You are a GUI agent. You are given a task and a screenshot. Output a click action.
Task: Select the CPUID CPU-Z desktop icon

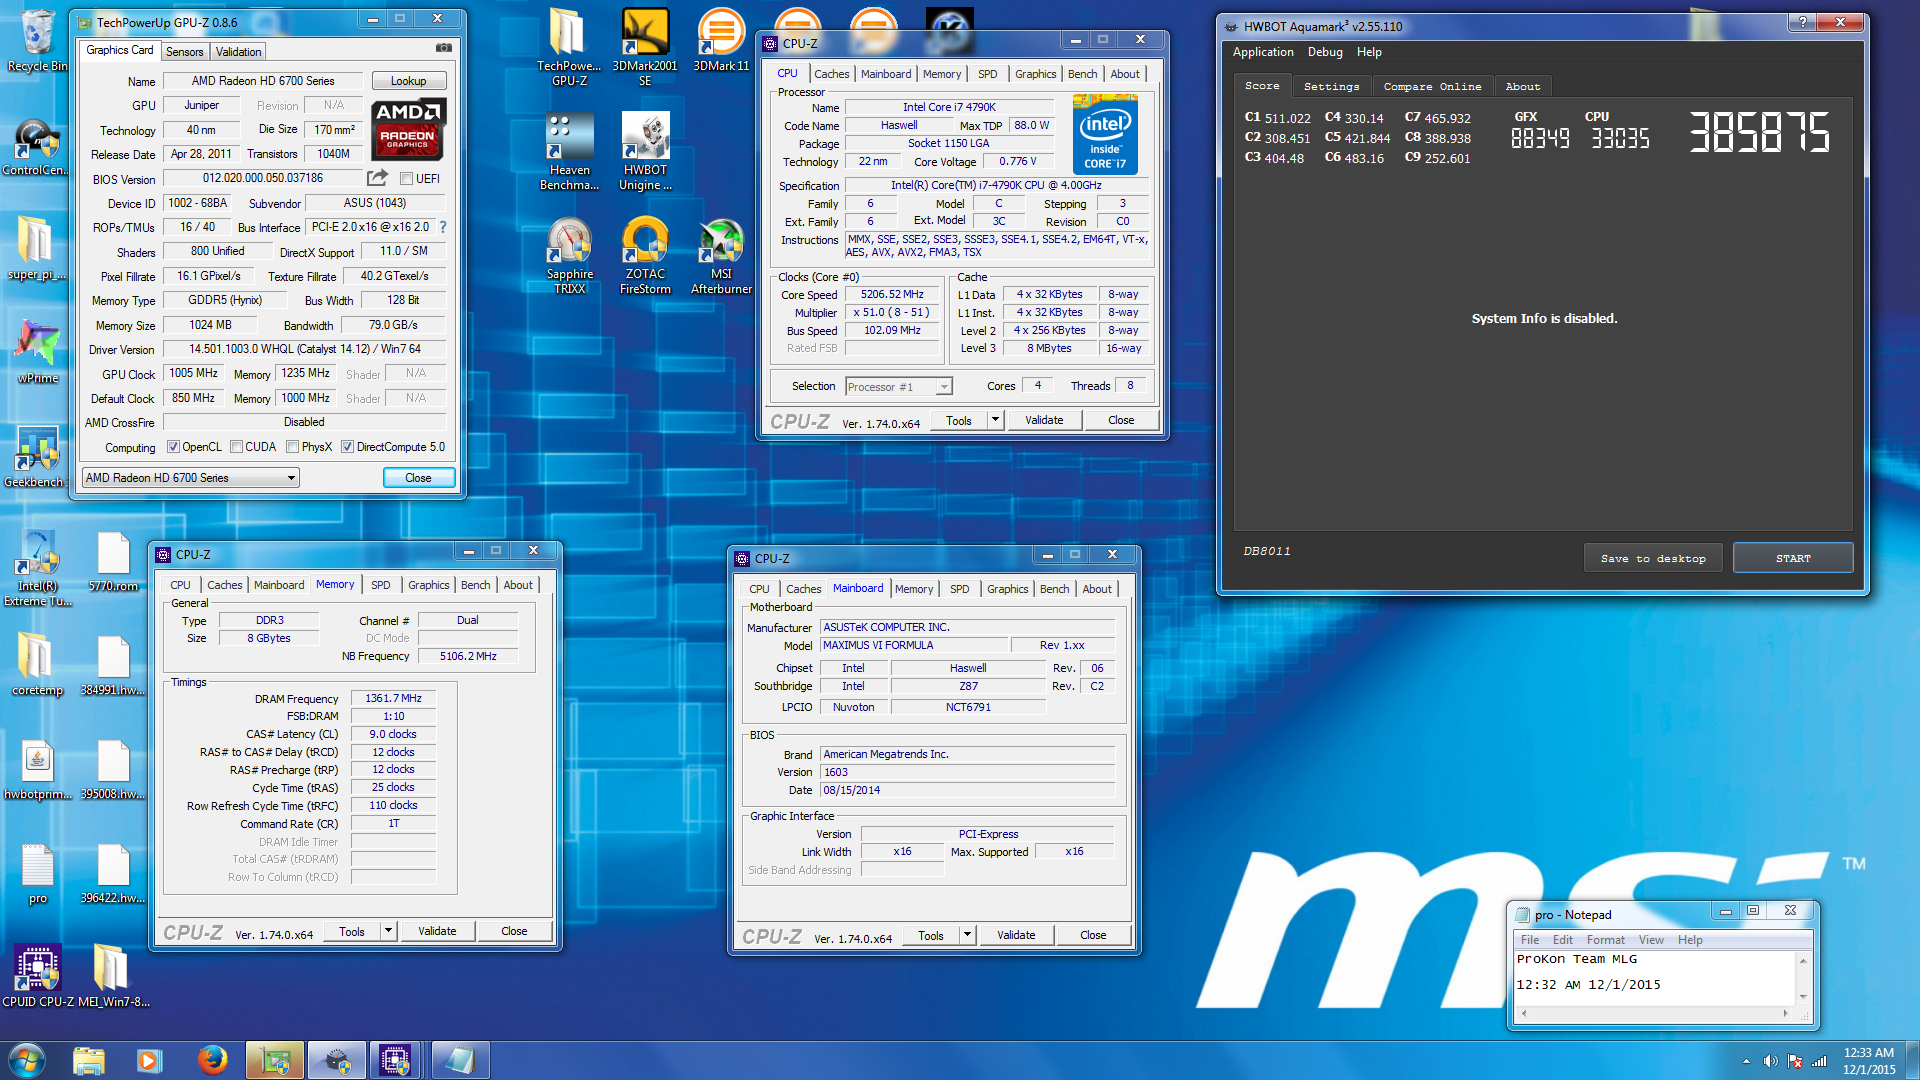coord(37,976)
